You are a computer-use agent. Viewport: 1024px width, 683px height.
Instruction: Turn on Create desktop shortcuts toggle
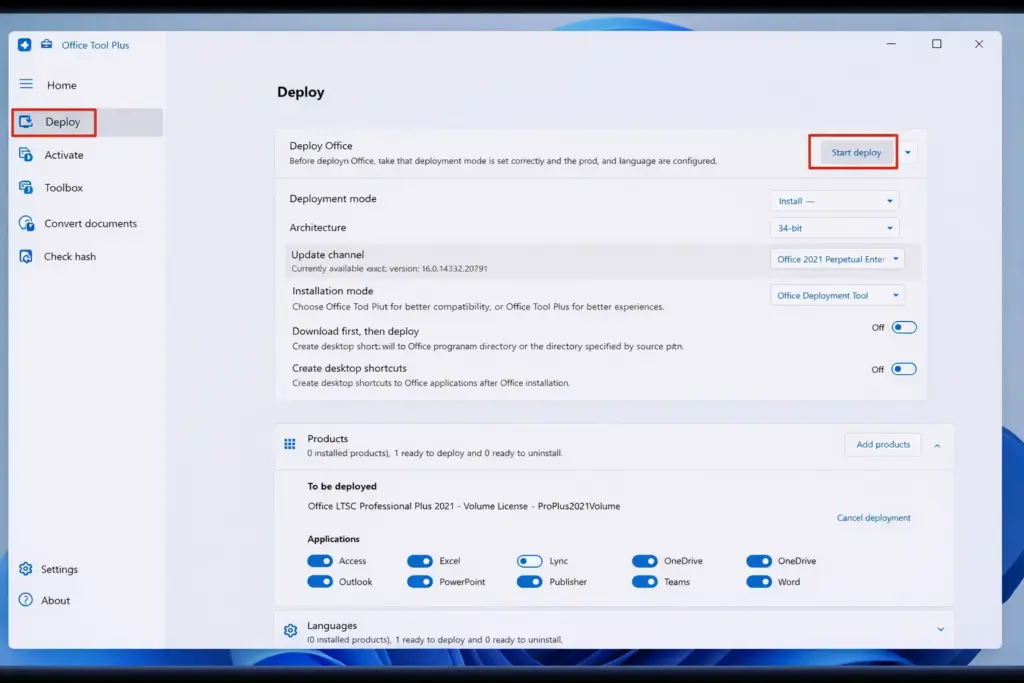click(903, 369)
